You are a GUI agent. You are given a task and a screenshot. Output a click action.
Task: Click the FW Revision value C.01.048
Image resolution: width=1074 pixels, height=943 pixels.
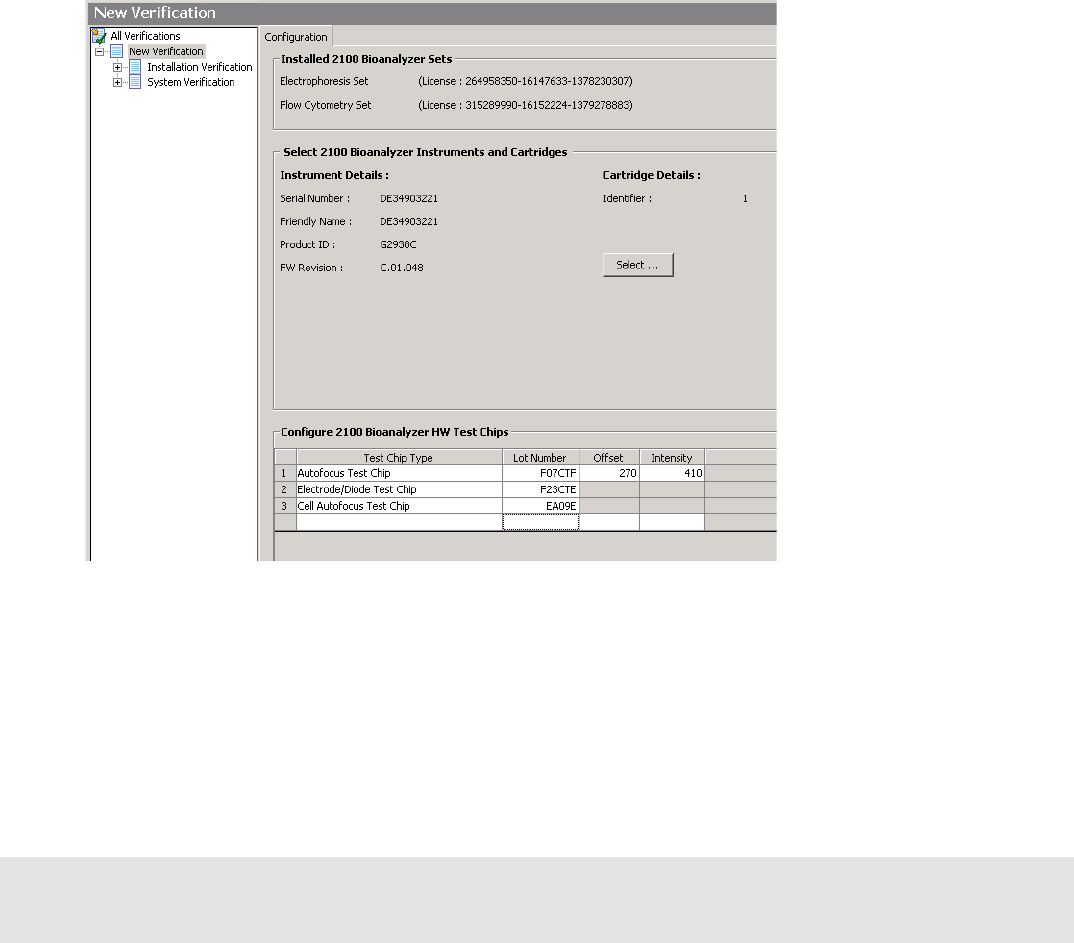pyautogui.click(x=402, y=268)
